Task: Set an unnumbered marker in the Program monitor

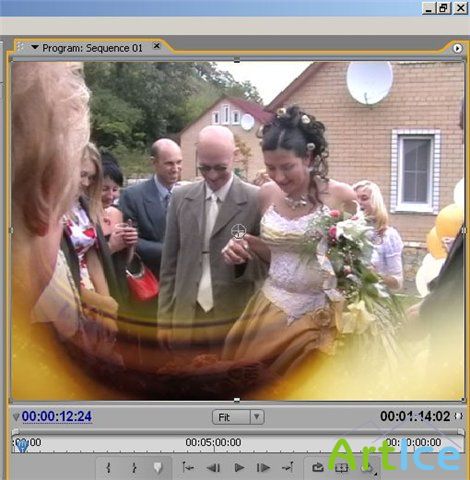Action: coord(158,468)
